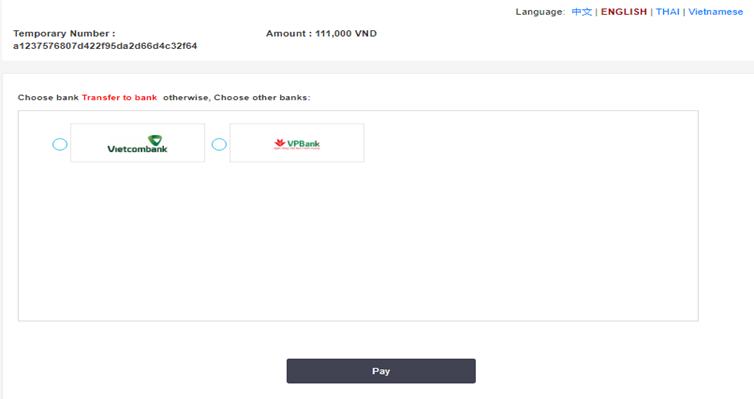This screenshot has height=399, width=754.
Task: Click the Amount 111,000 VND text
Action: tap(321, 34)
